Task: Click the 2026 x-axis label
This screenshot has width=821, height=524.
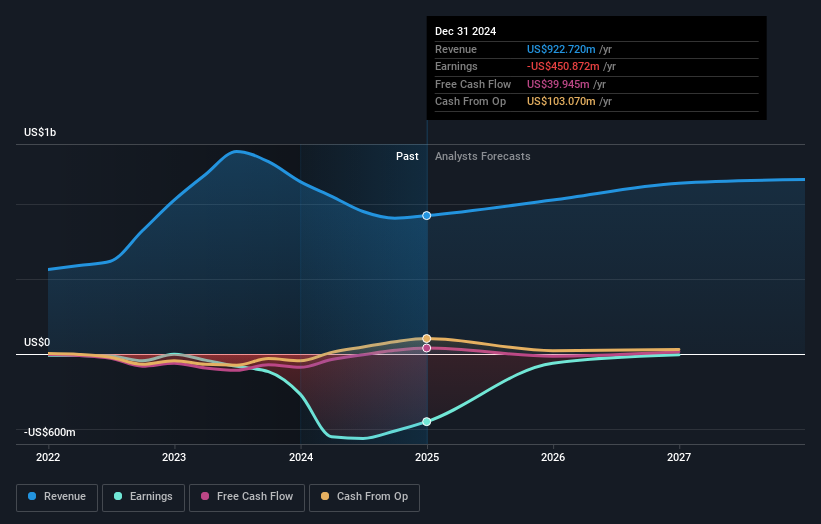Action: click(x=553, y=457)
